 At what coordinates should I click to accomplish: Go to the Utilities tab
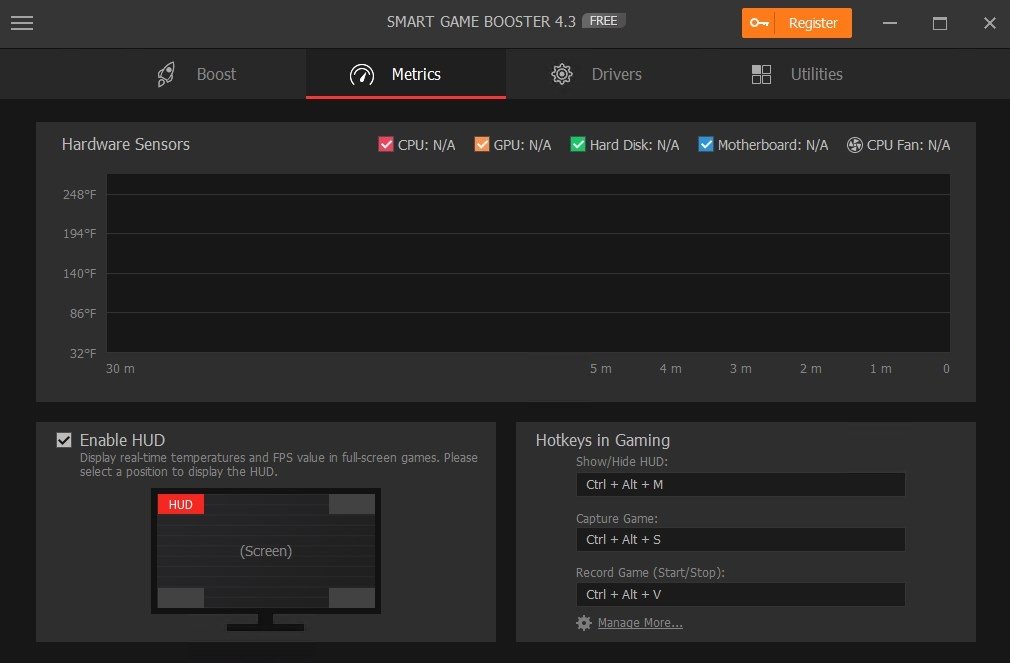[x=805, y=74]
